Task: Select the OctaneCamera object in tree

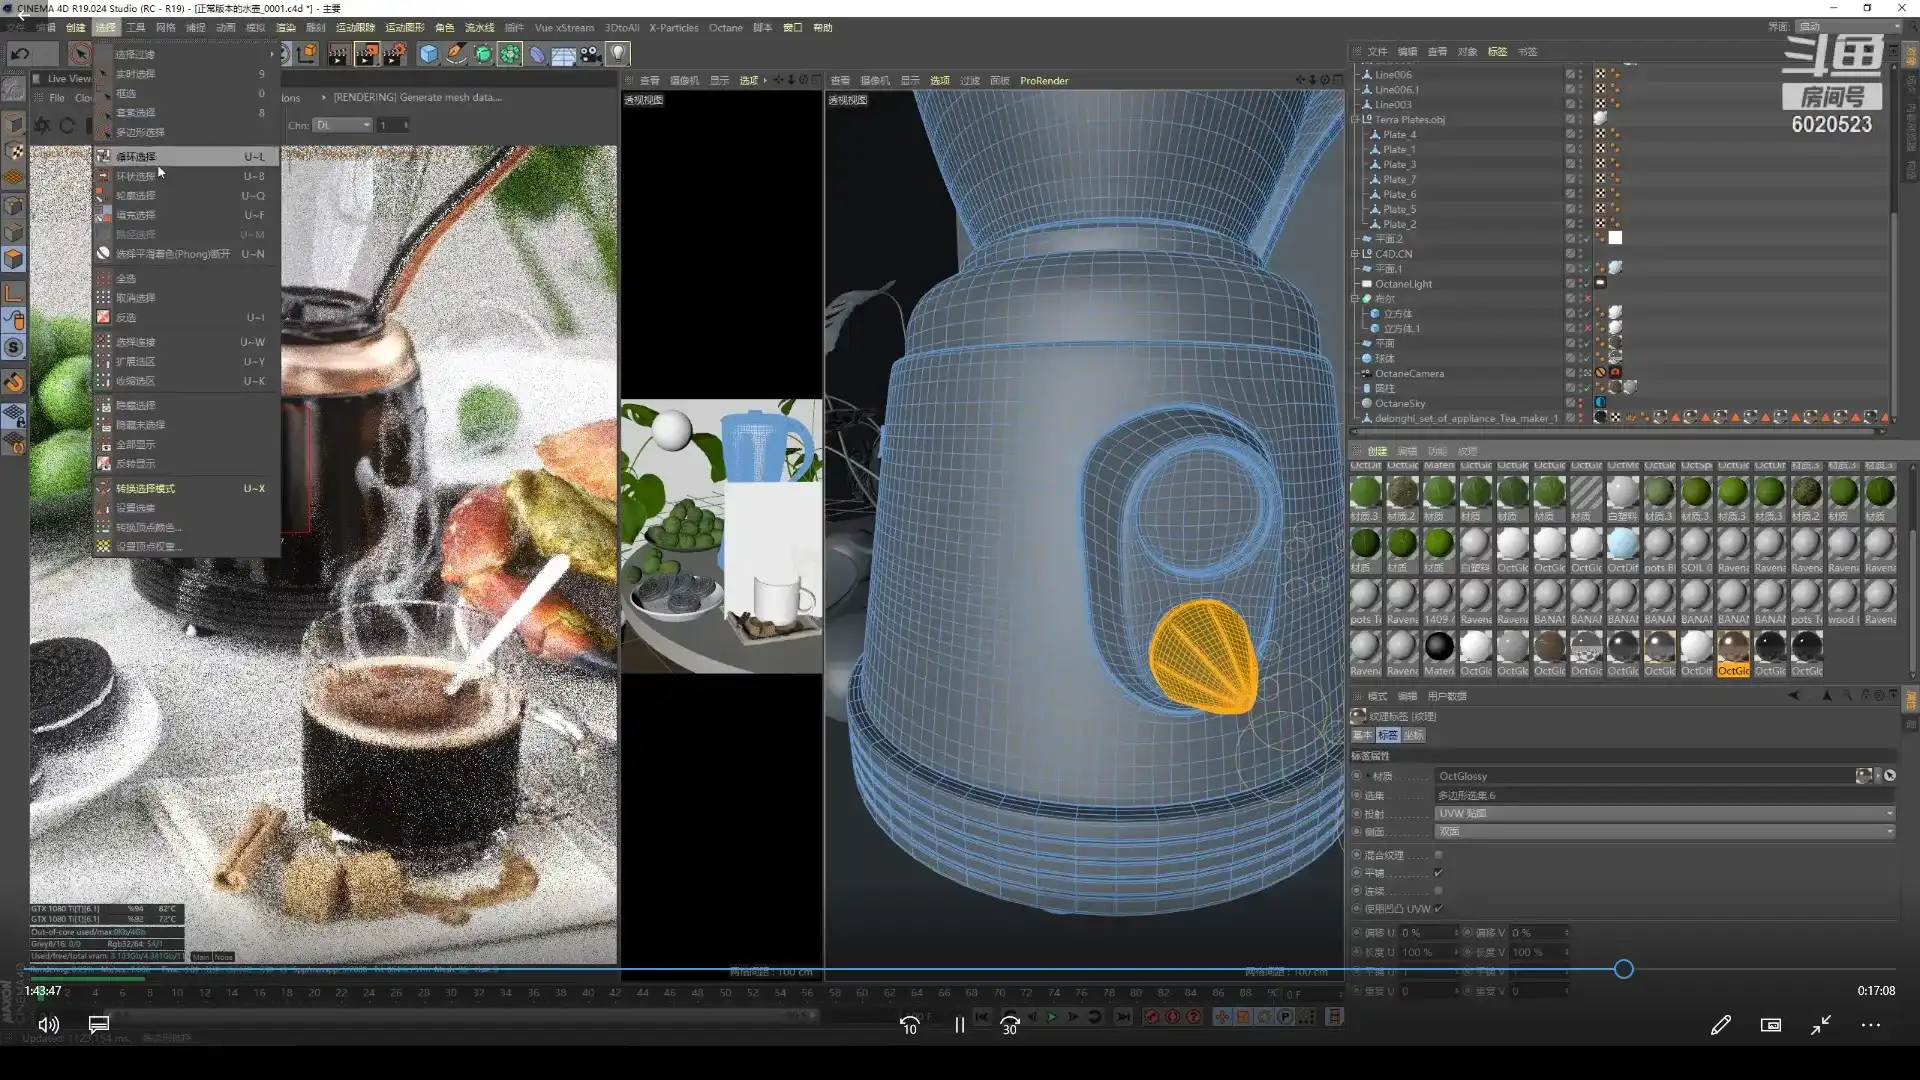Action: pyautogui.click(x=1409, y=374)
